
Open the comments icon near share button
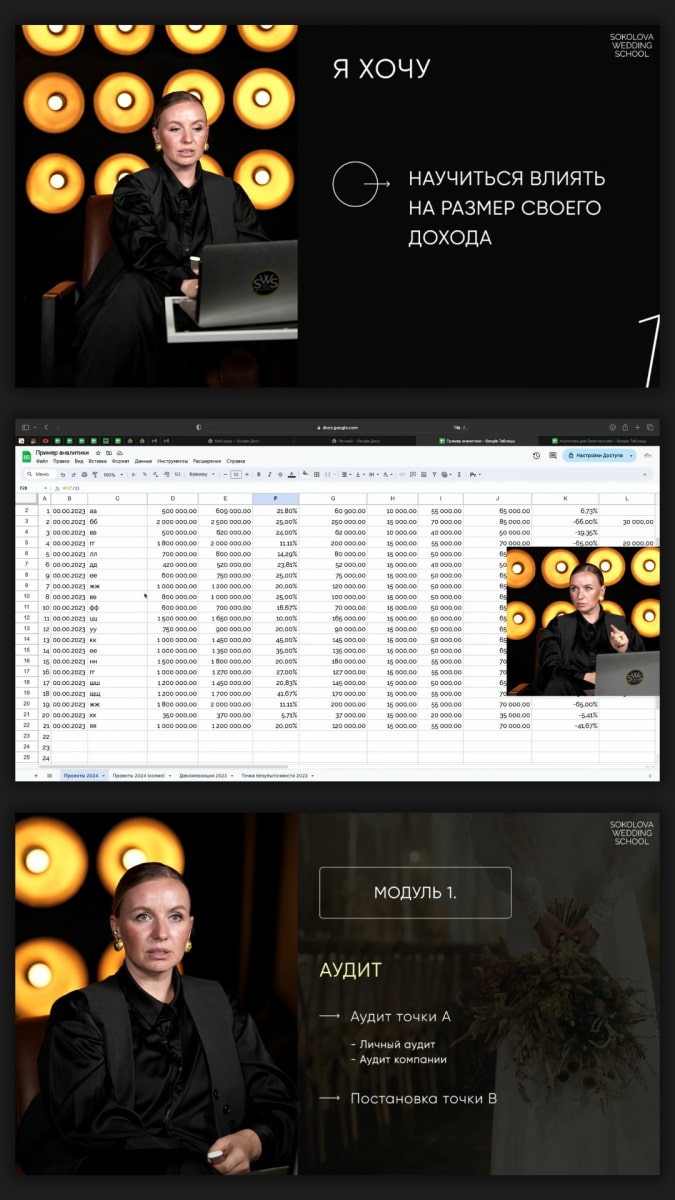[x=552, y=455]
